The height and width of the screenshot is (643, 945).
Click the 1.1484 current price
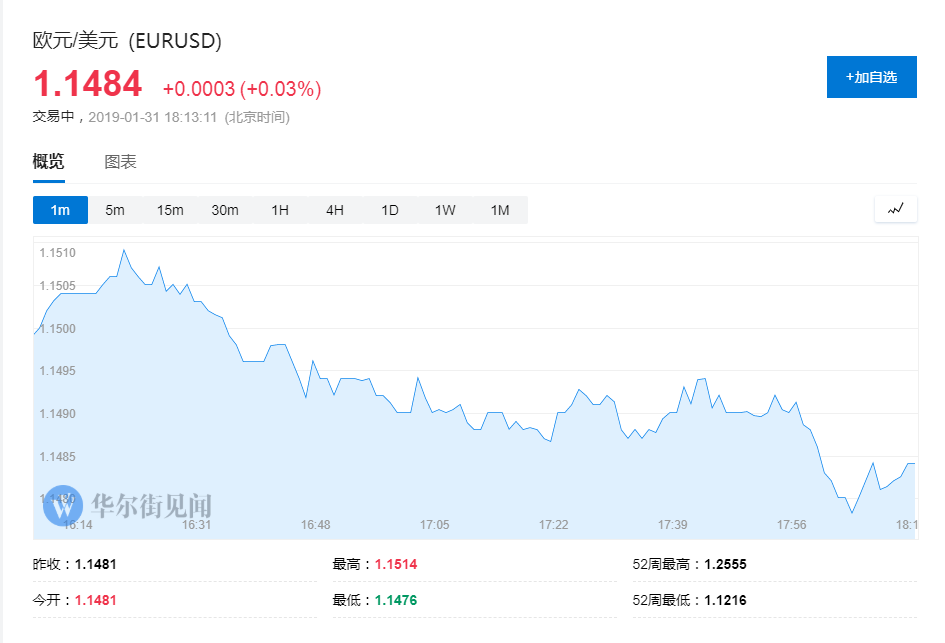click(88, 84)
